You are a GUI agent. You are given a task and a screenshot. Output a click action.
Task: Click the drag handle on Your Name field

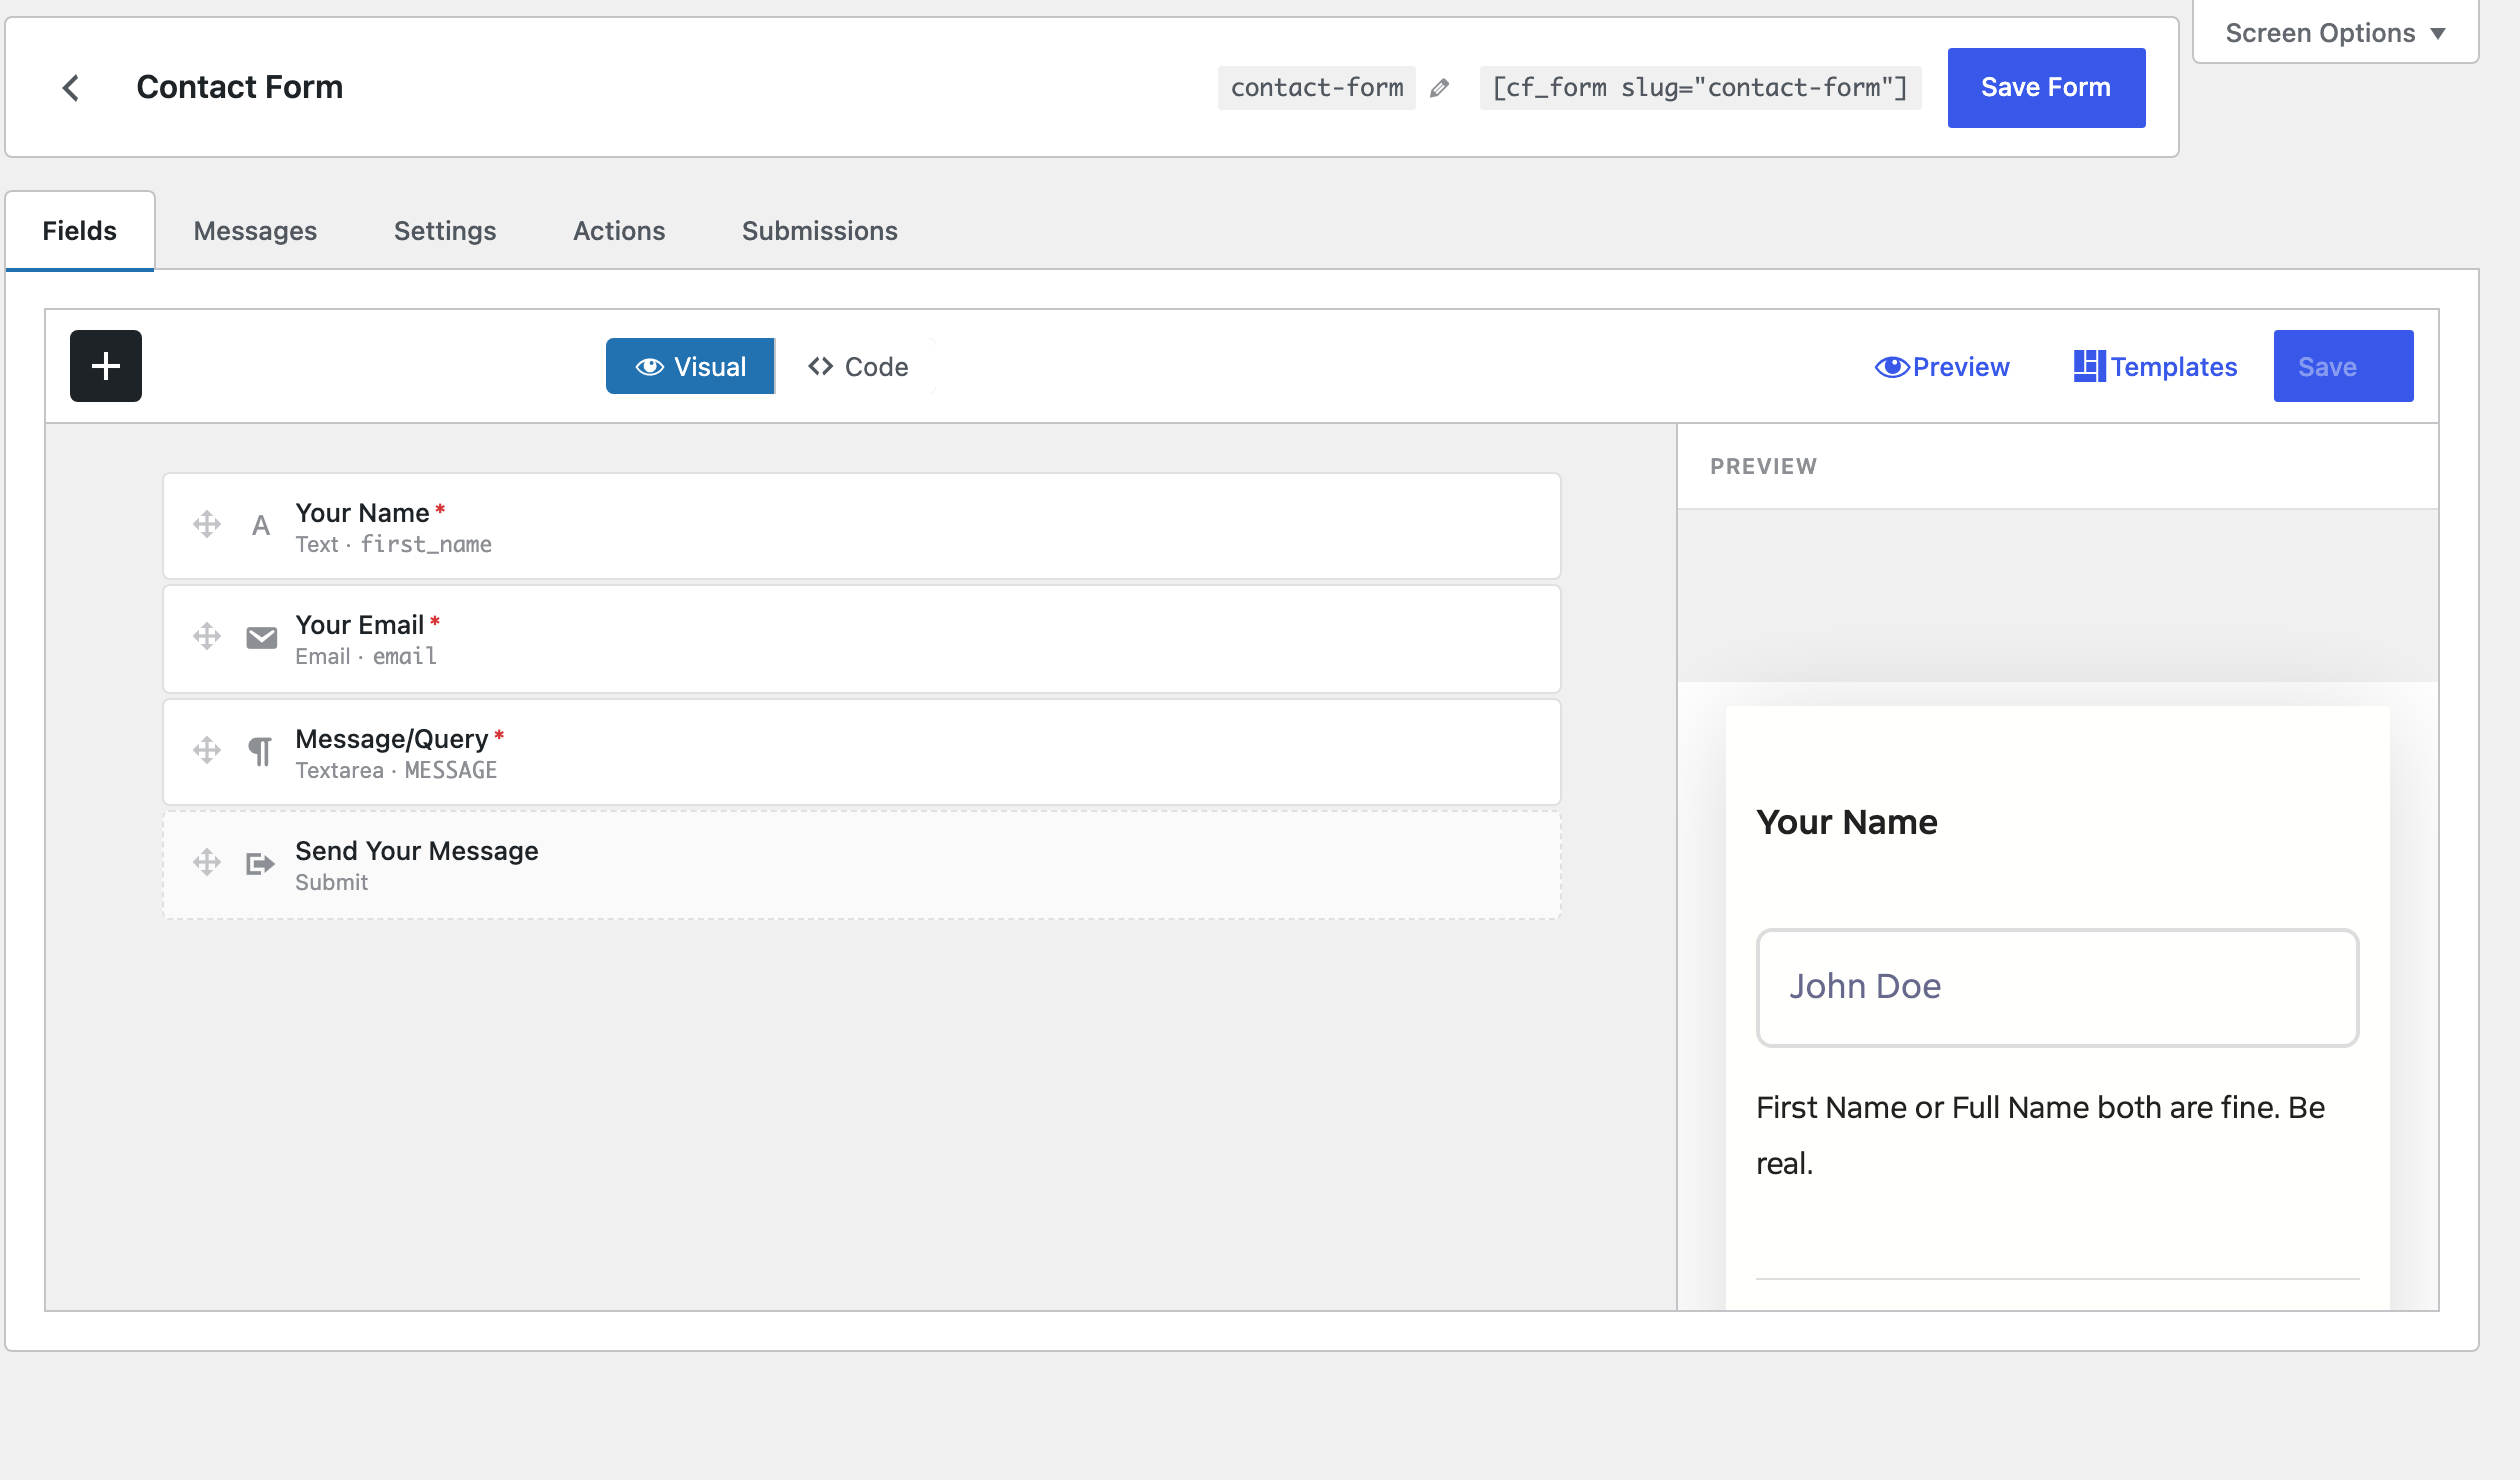(206, 524)
